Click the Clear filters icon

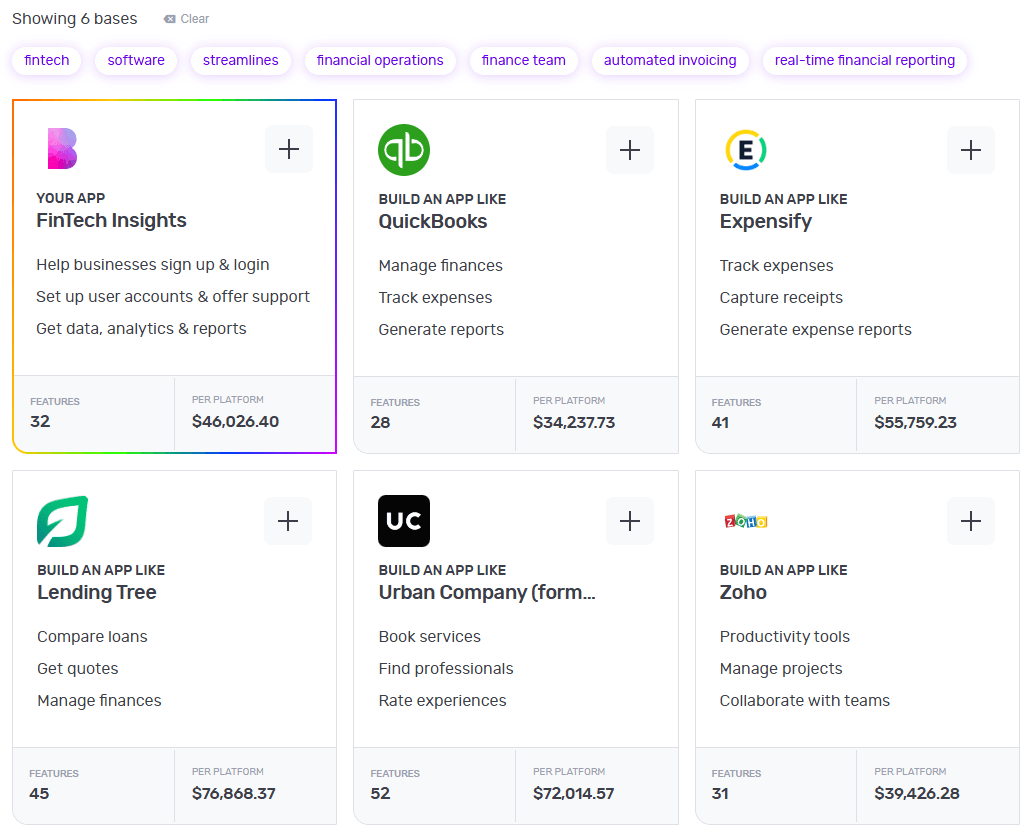(170, 19)
